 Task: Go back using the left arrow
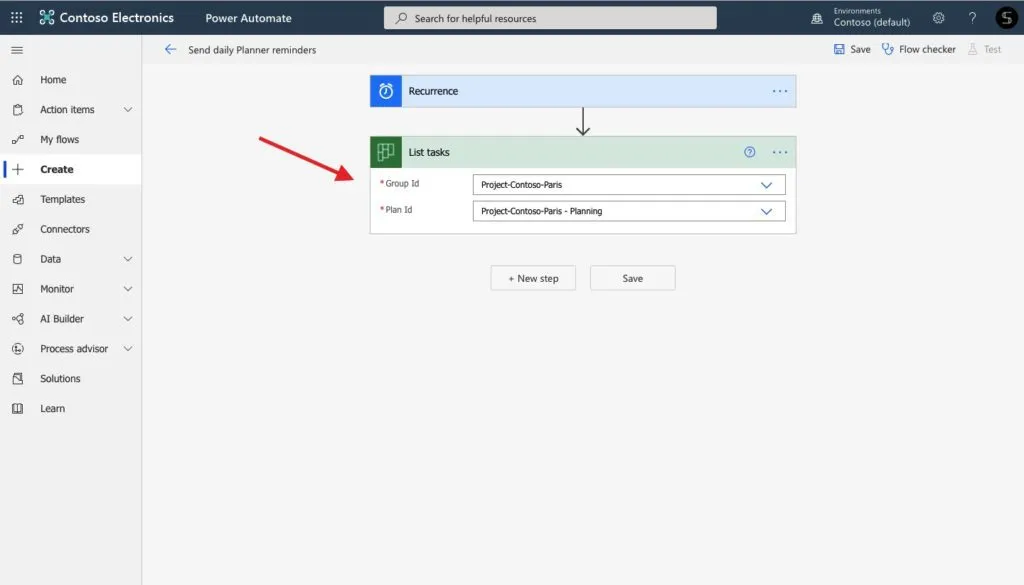point(170,50)
